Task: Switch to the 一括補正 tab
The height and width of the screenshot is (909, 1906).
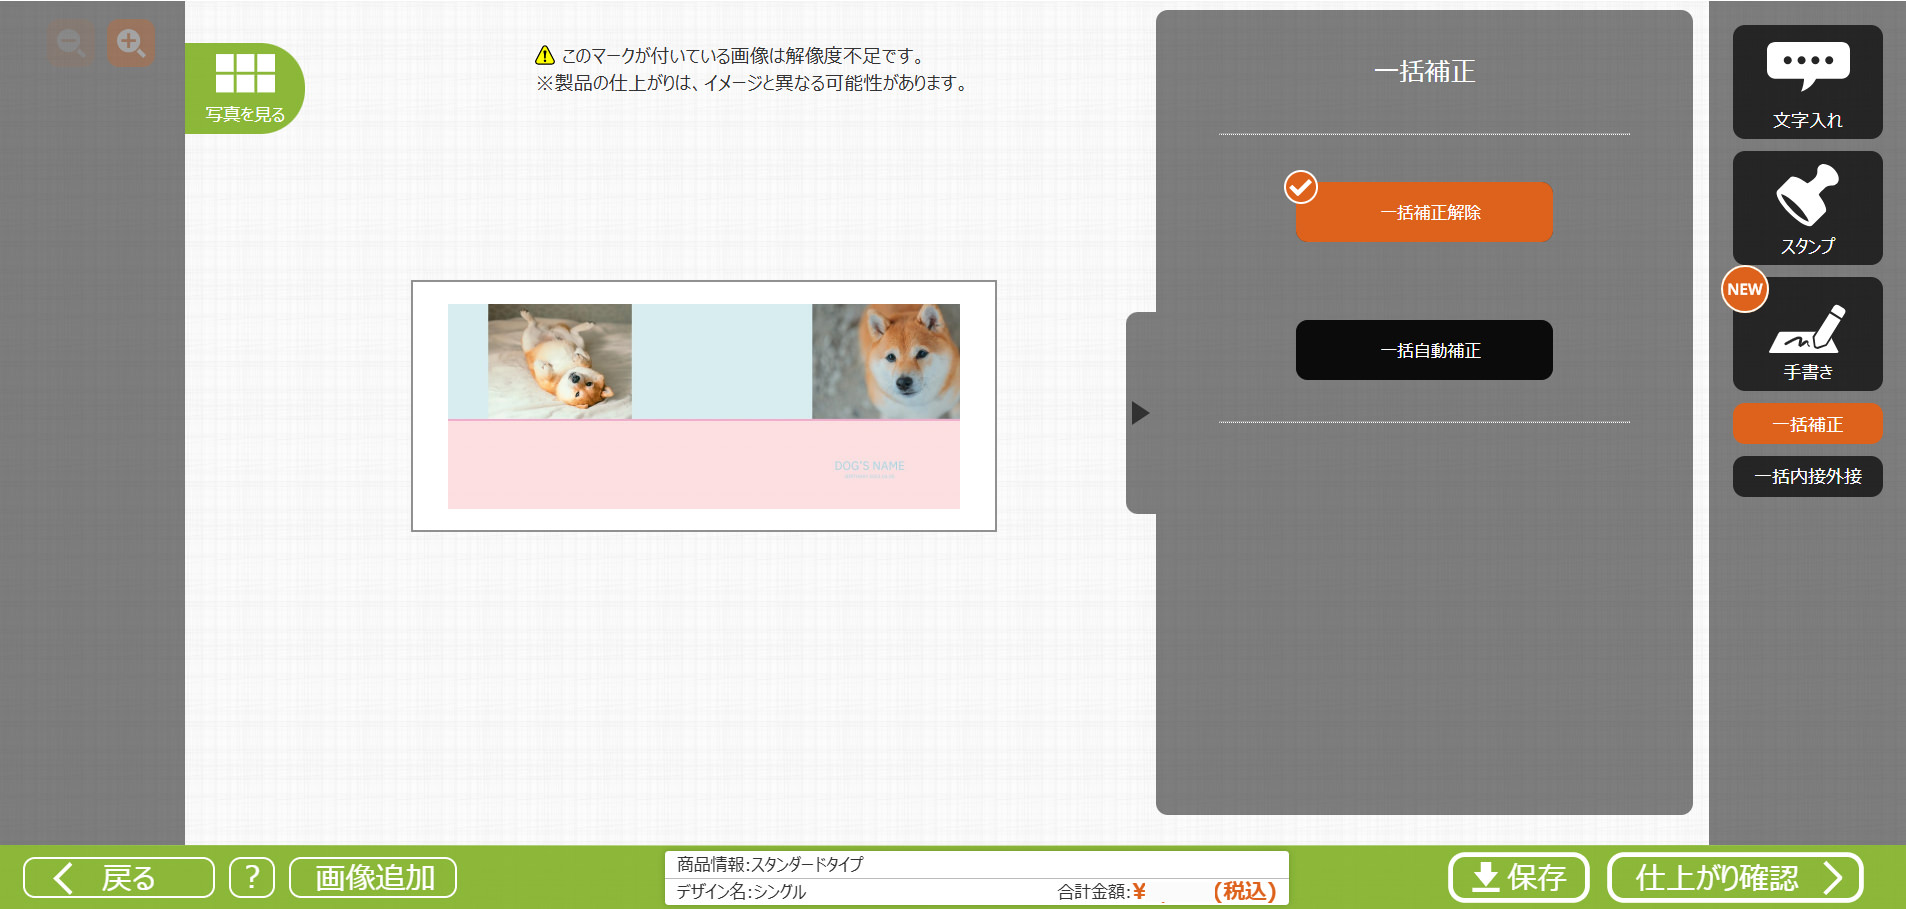Action: (1807, 424)
